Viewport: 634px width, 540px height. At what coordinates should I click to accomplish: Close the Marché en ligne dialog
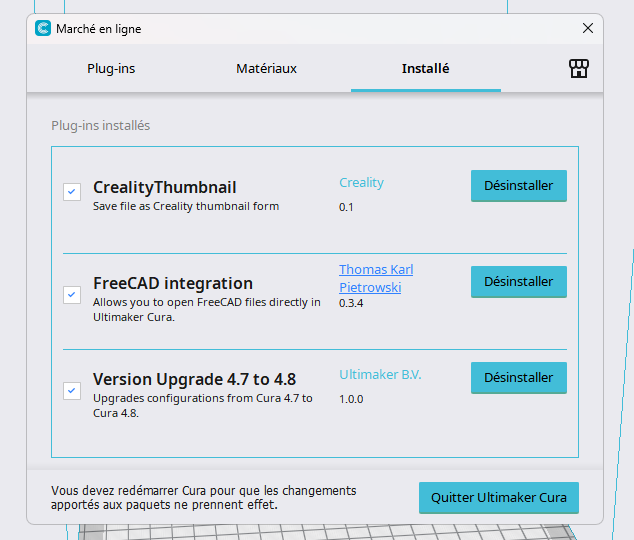point(588,28)
